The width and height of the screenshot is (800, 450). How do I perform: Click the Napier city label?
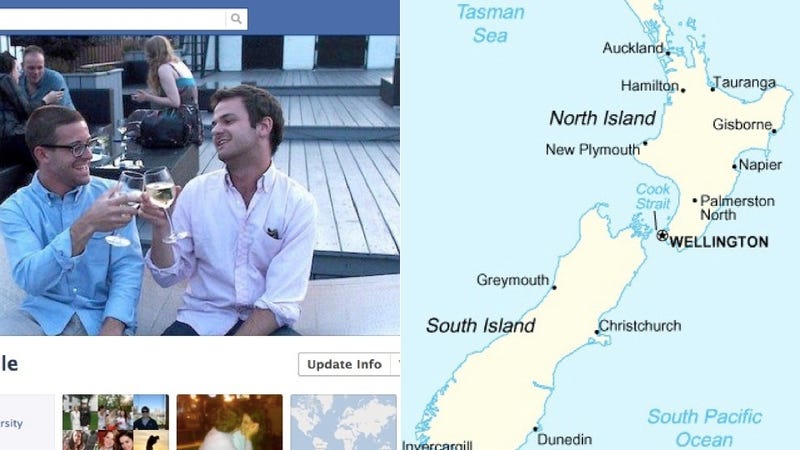point(760,165)
